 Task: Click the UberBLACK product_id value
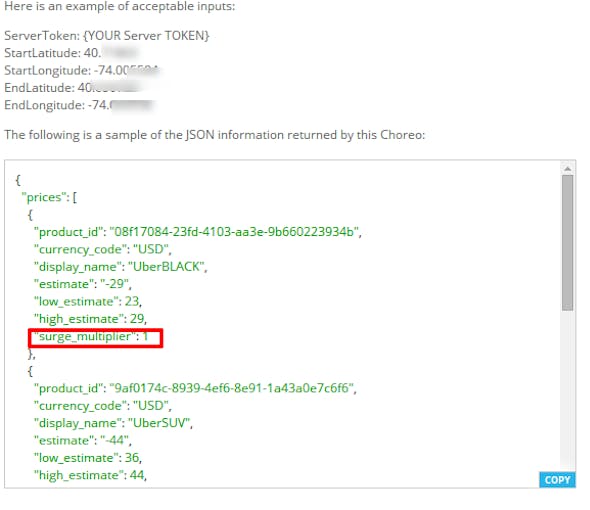(235, 231)
